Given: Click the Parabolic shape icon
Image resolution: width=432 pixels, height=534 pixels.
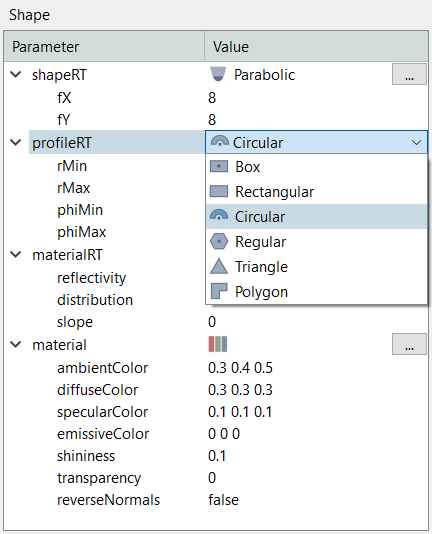Looking at the screenshot, I should tap(218, 74).
